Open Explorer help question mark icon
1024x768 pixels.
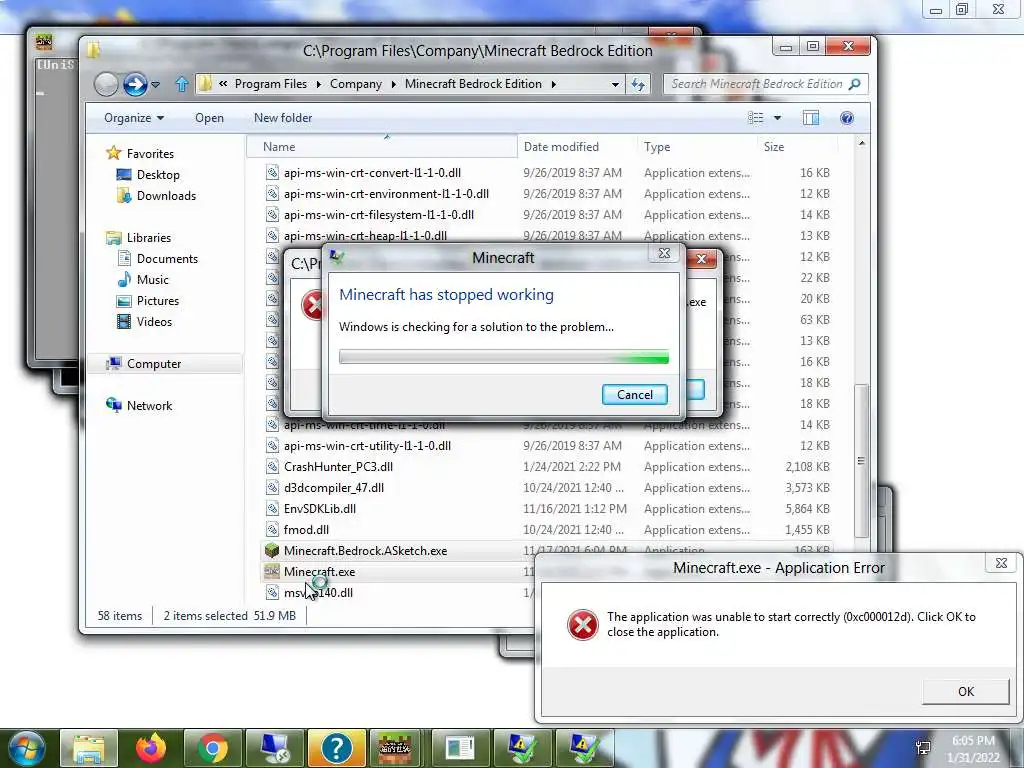pos(847,118)
